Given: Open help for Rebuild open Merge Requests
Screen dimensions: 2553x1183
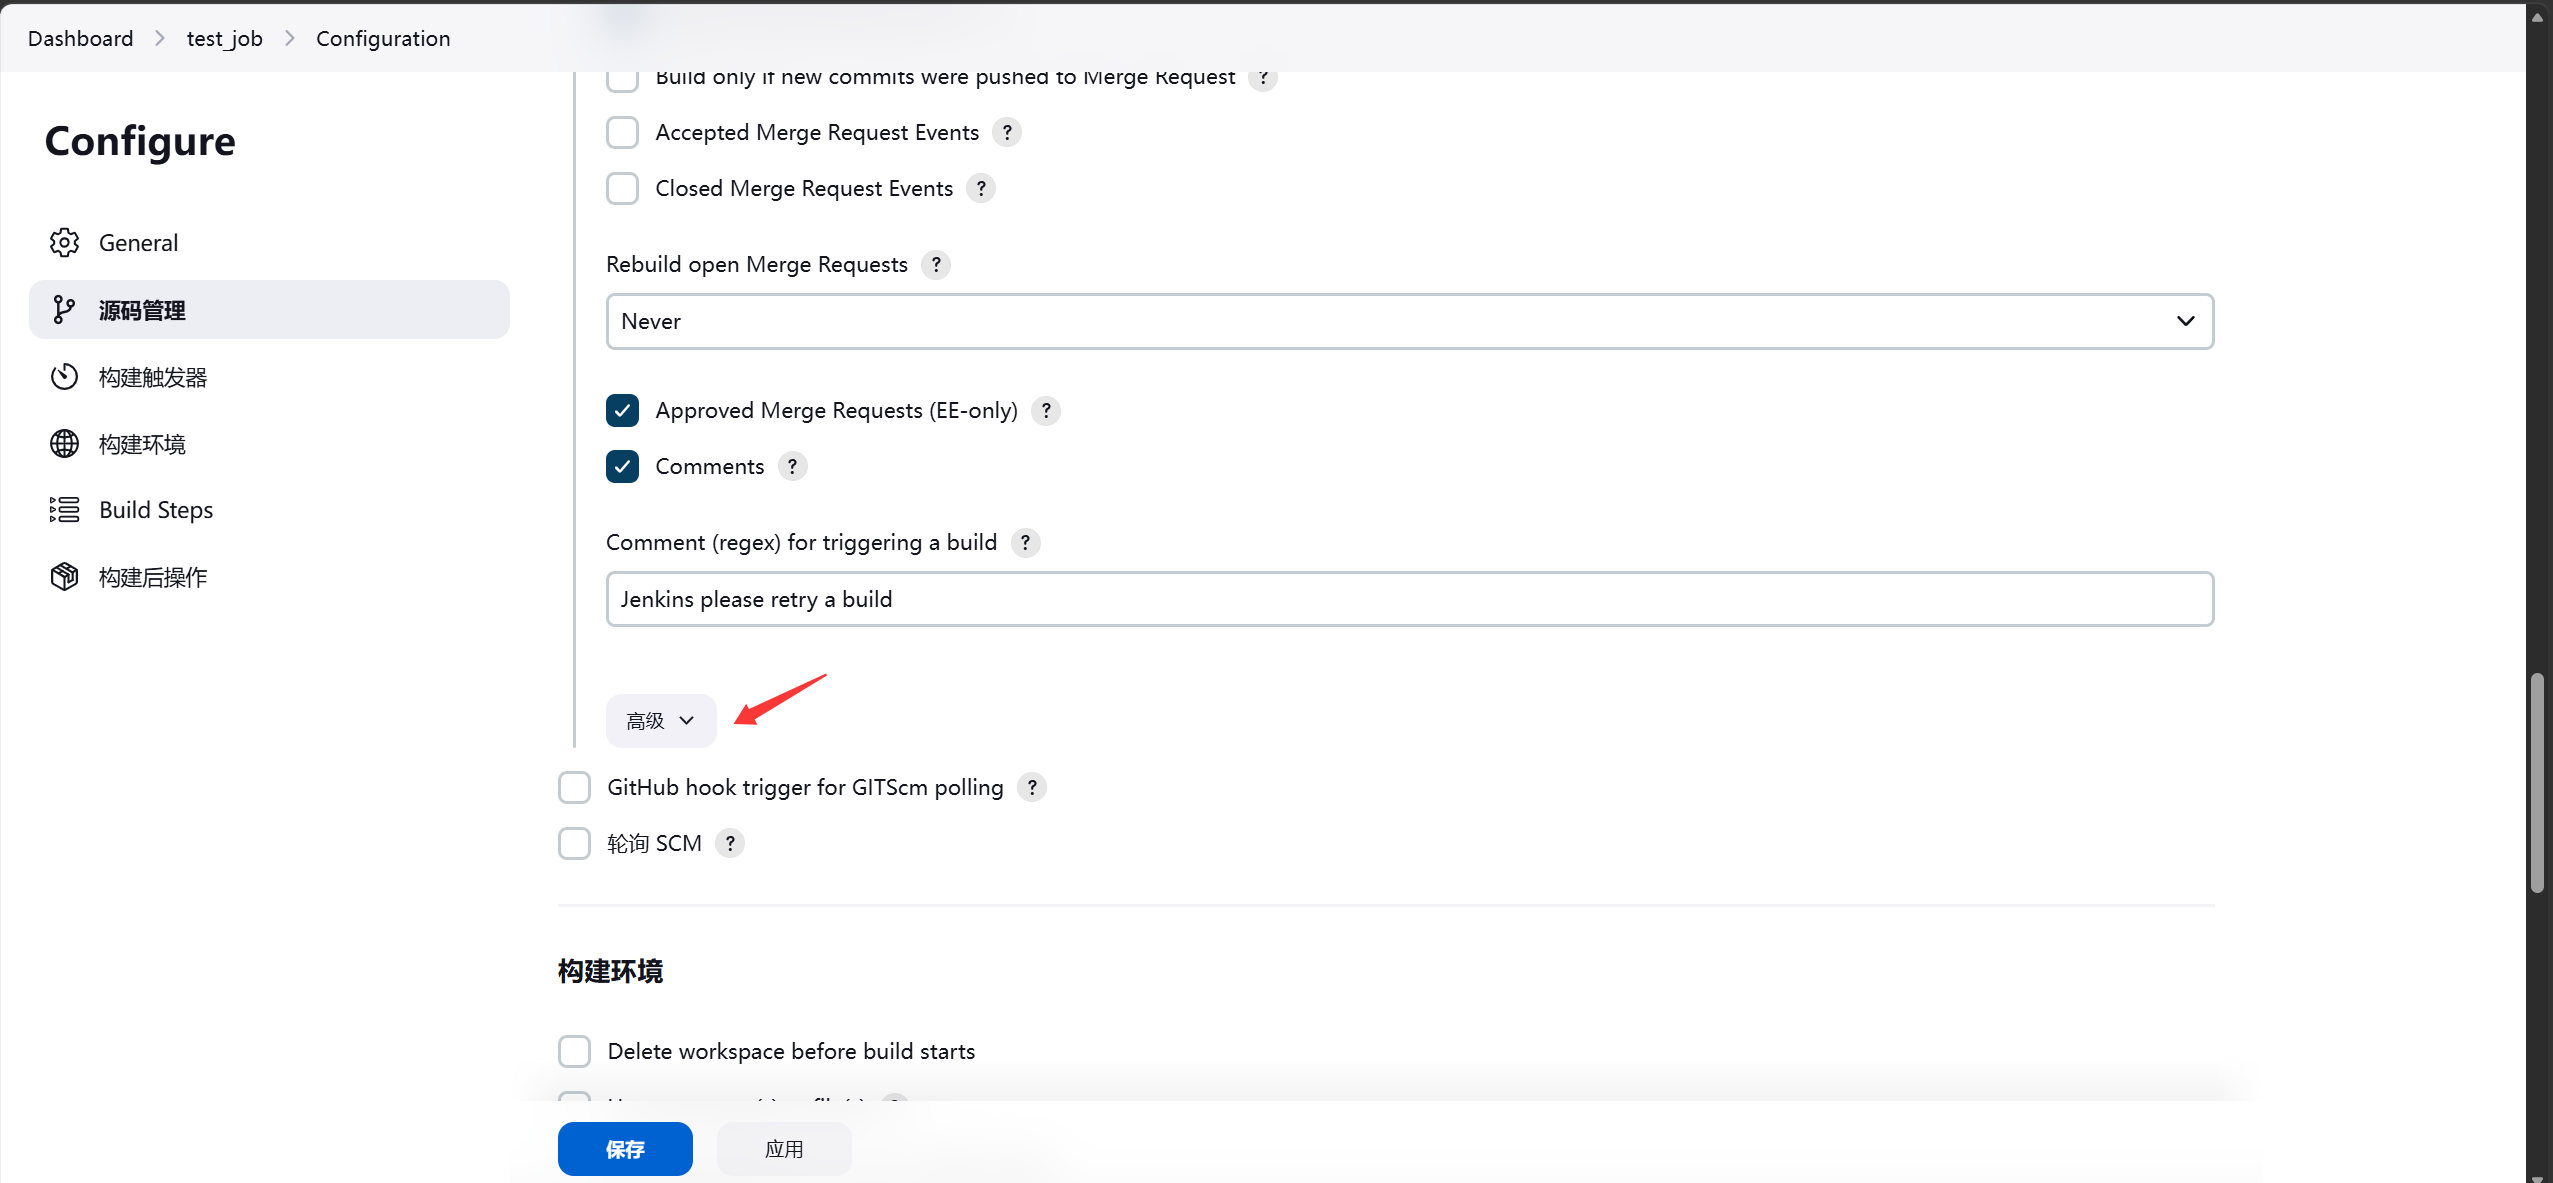Looking at the screenshot, I should point(936,265).
